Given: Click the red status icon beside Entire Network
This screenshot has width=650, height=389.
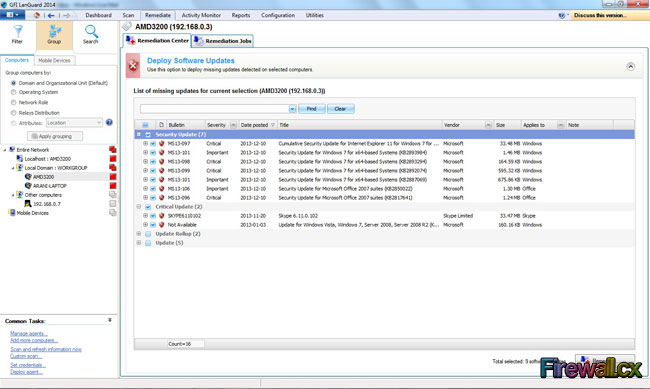Looking at the screenshot, I should pos(113,150).
